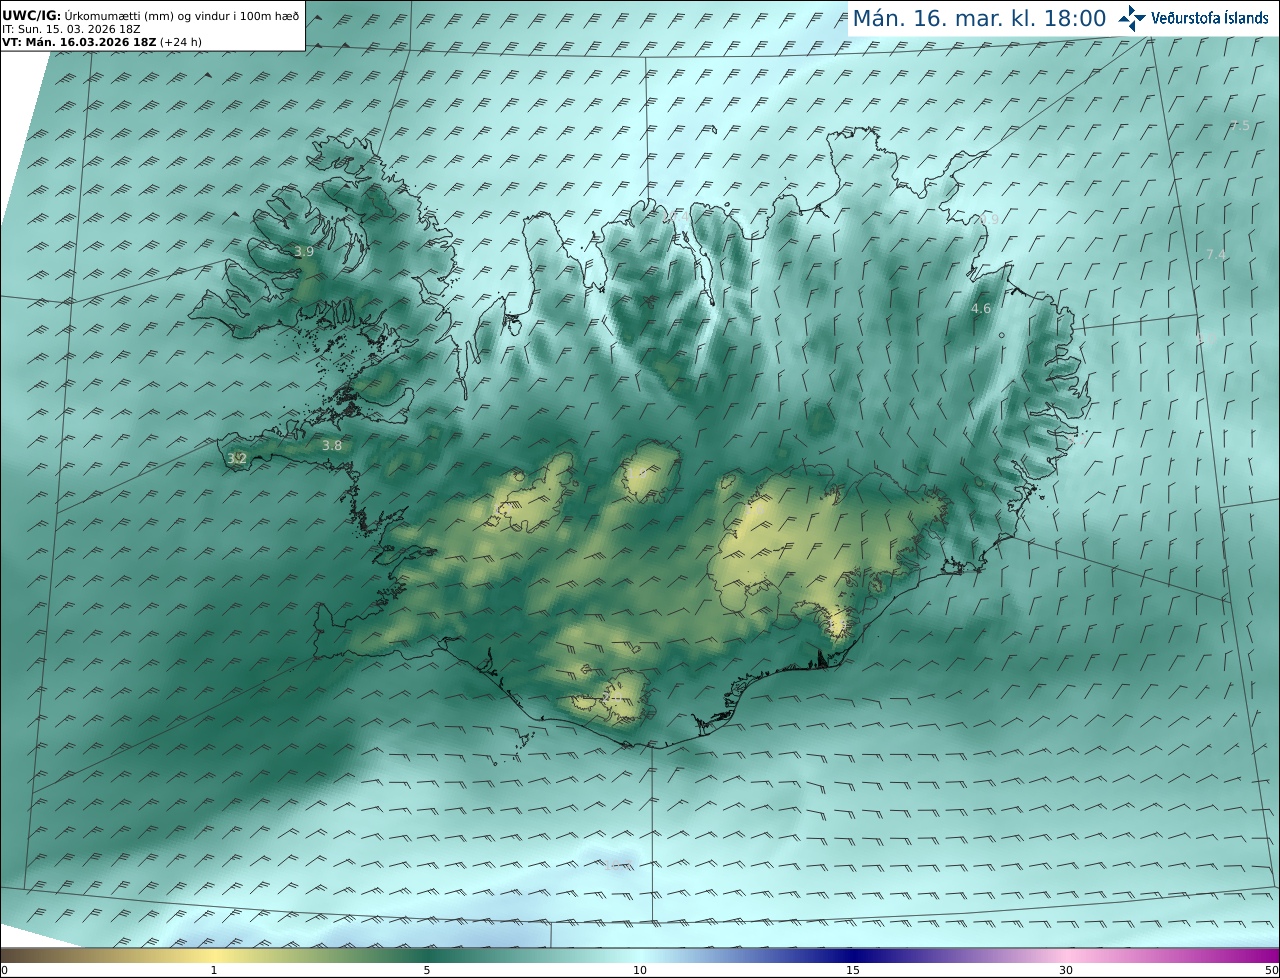Click the 7.5 precipitation value over the sea
The width and height of the screenshot is (1280, 978).
(1240, 126)
